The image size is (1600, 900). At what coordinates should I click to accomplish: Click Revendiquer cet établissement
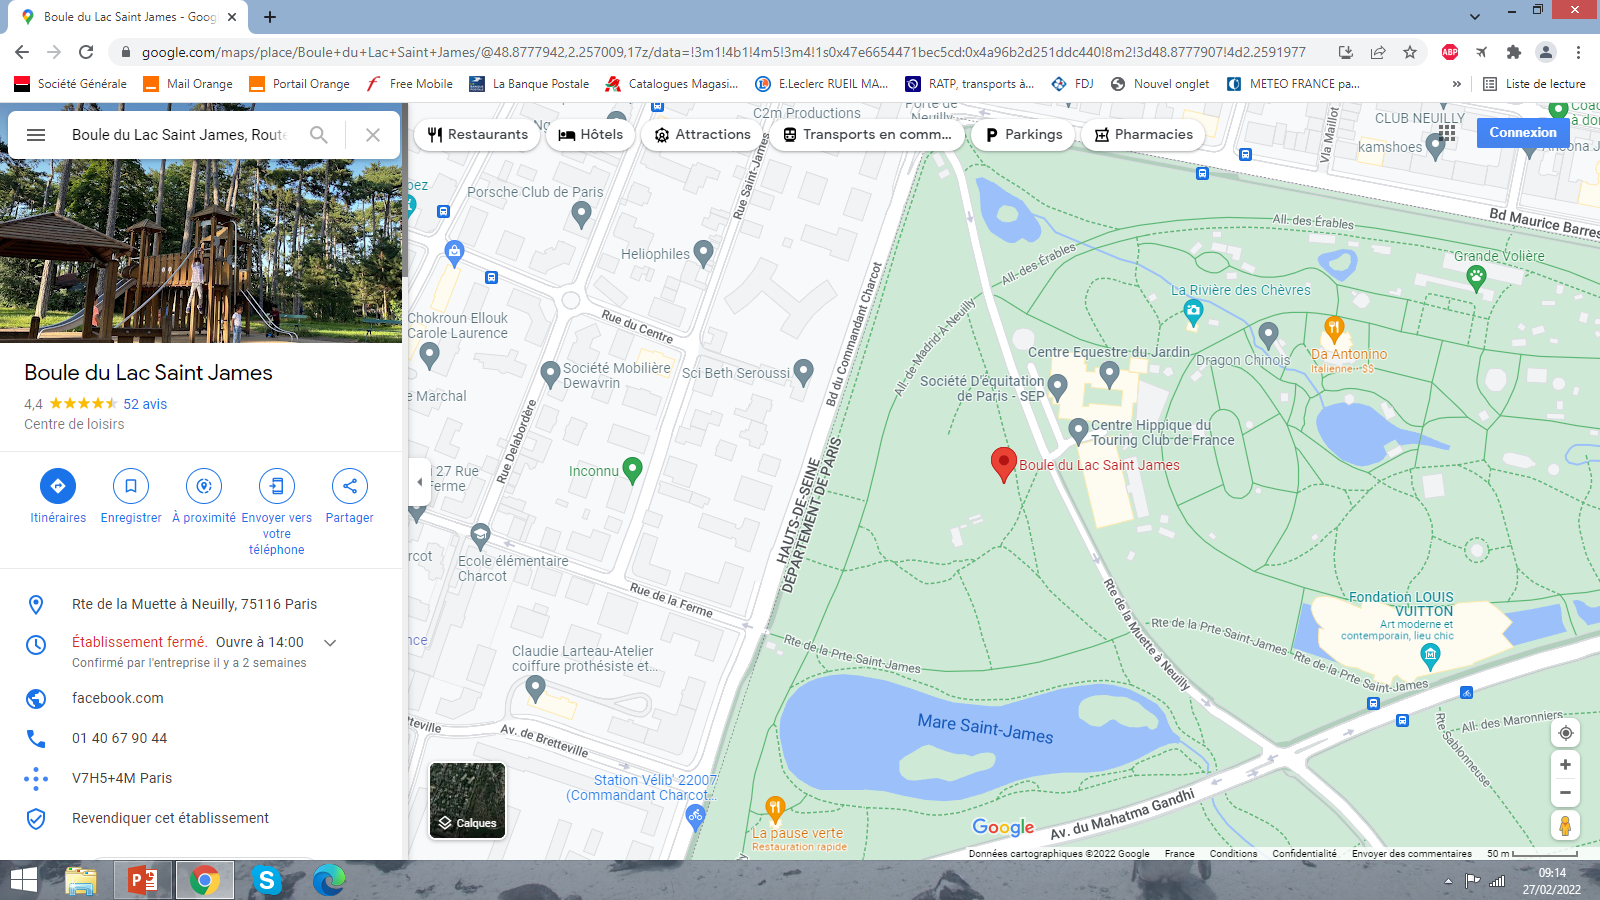click(170, 818)
